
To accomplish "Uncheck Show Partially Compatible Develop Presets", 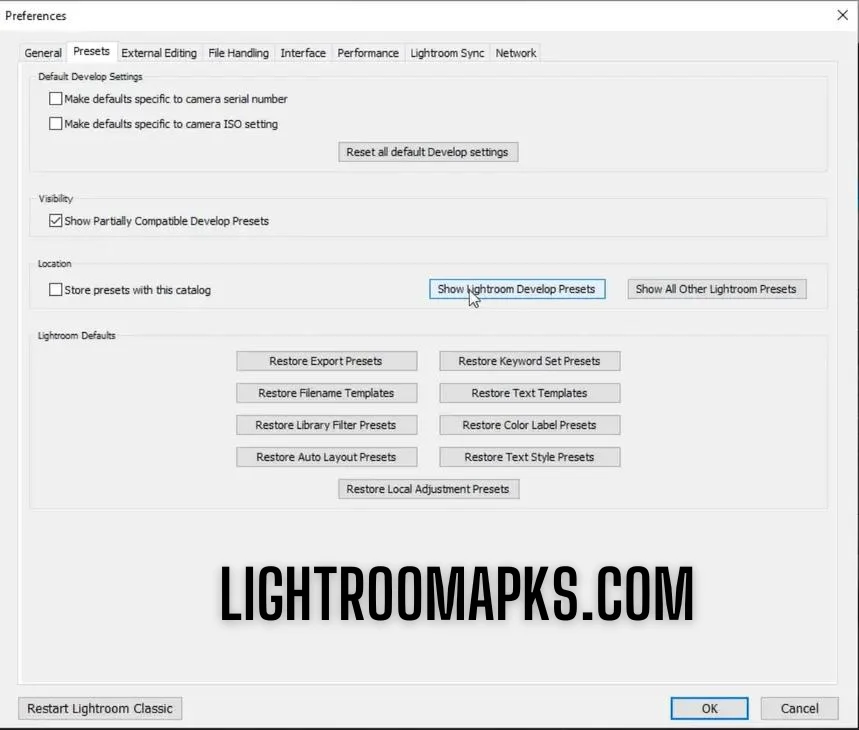I will point(55,221).
